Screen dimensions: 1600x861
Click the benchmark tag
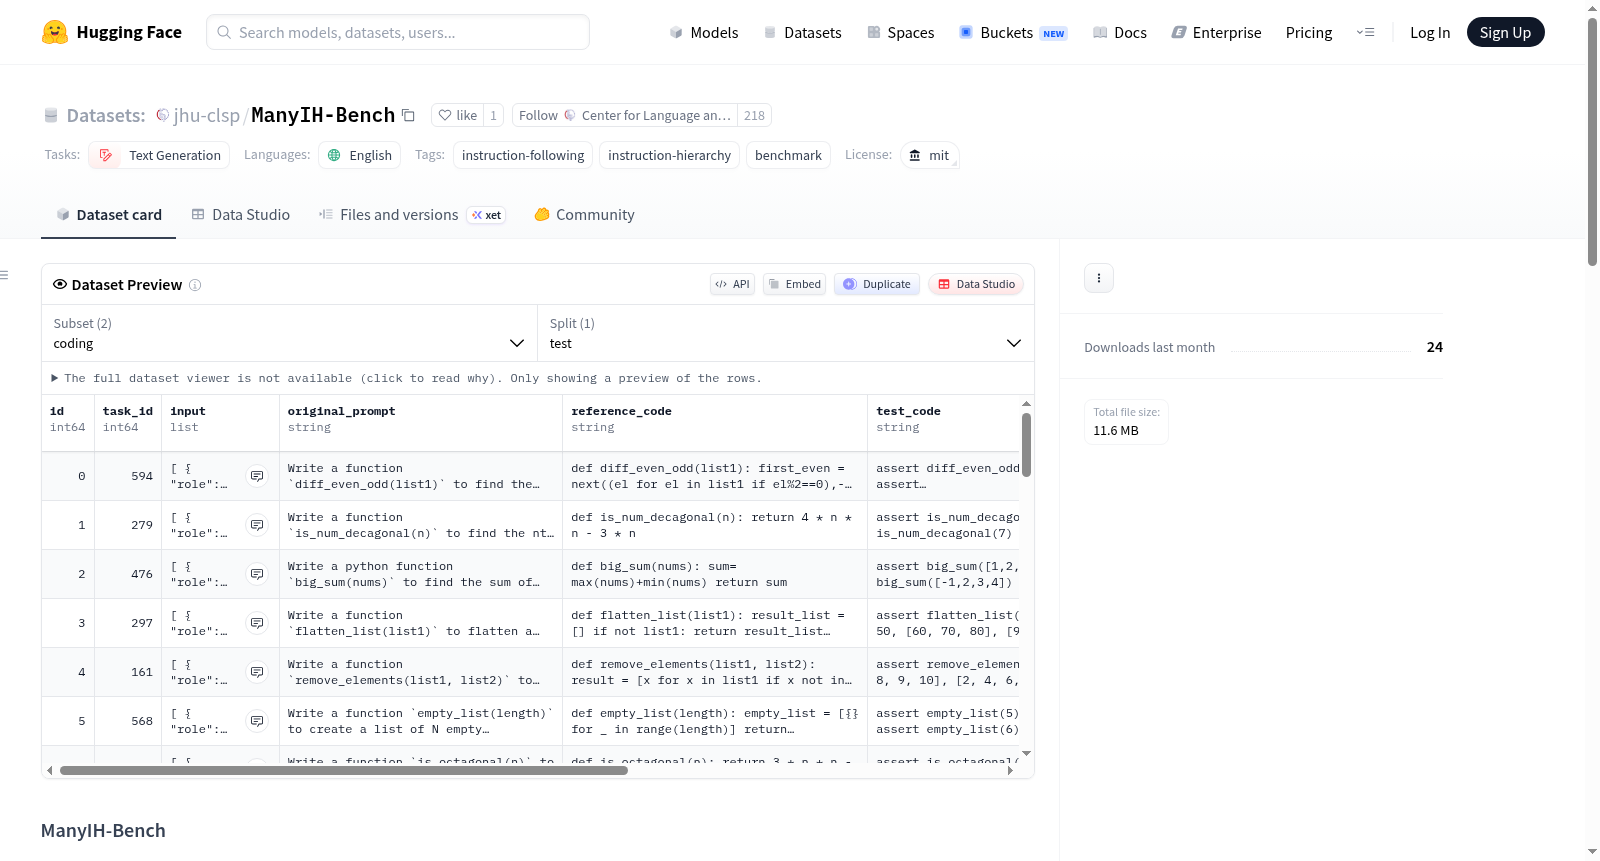pyautogui.click(x=788, y=155)
